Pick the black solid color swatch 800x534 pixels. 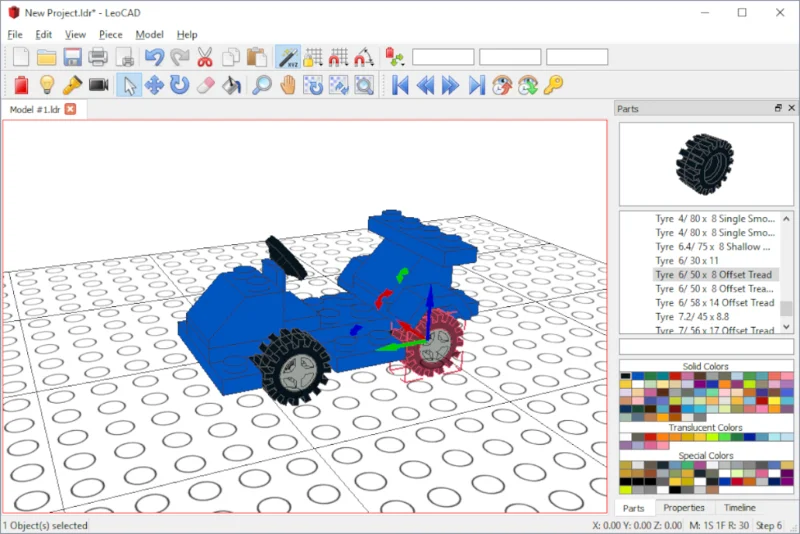coord(626,376)
